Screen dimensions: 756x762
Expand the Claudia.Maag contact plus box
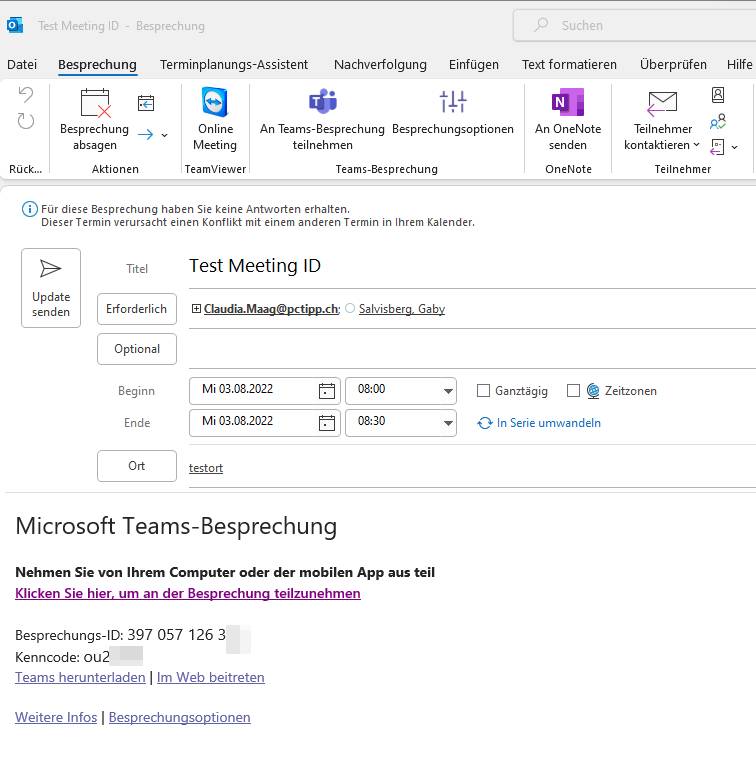(196, 309)
